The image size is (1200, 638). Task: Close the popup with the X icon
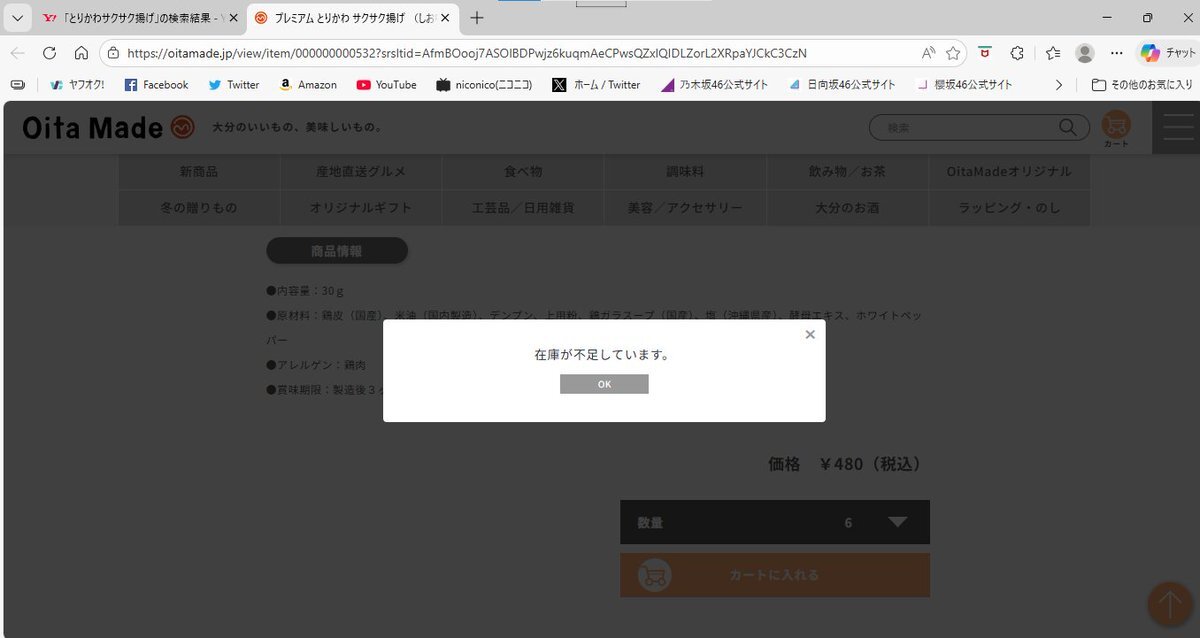[810, 335]
